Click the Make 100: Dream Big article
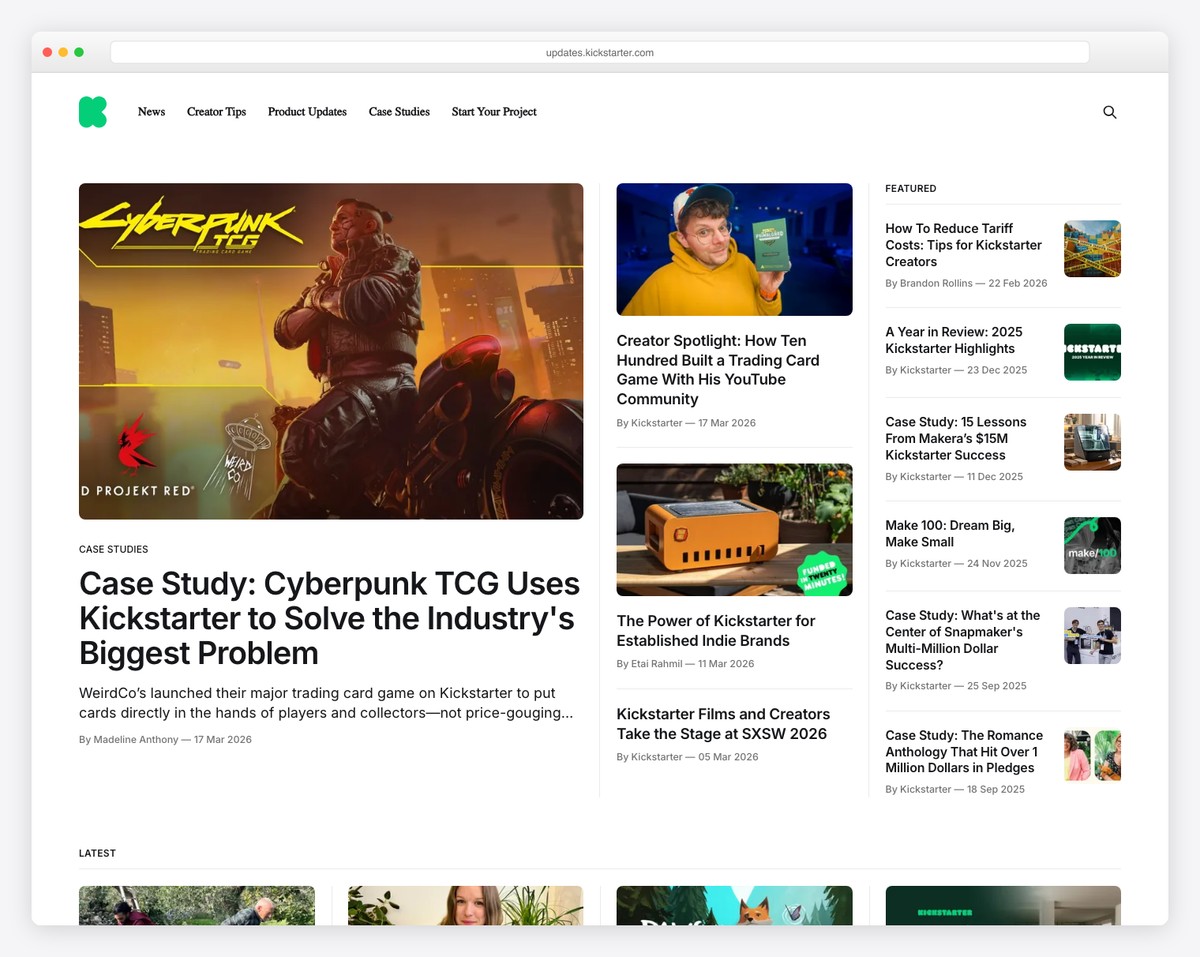Image resolution: width=1200 pixels, height=957 pixels. pyautogui.click(x=950, y=533)
